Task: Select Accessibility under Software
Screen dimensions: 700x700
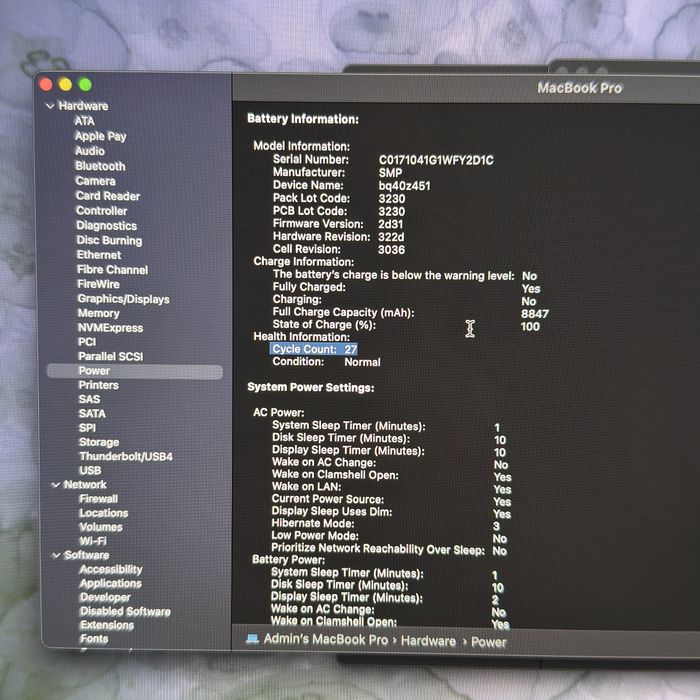Action: point(111,569)
